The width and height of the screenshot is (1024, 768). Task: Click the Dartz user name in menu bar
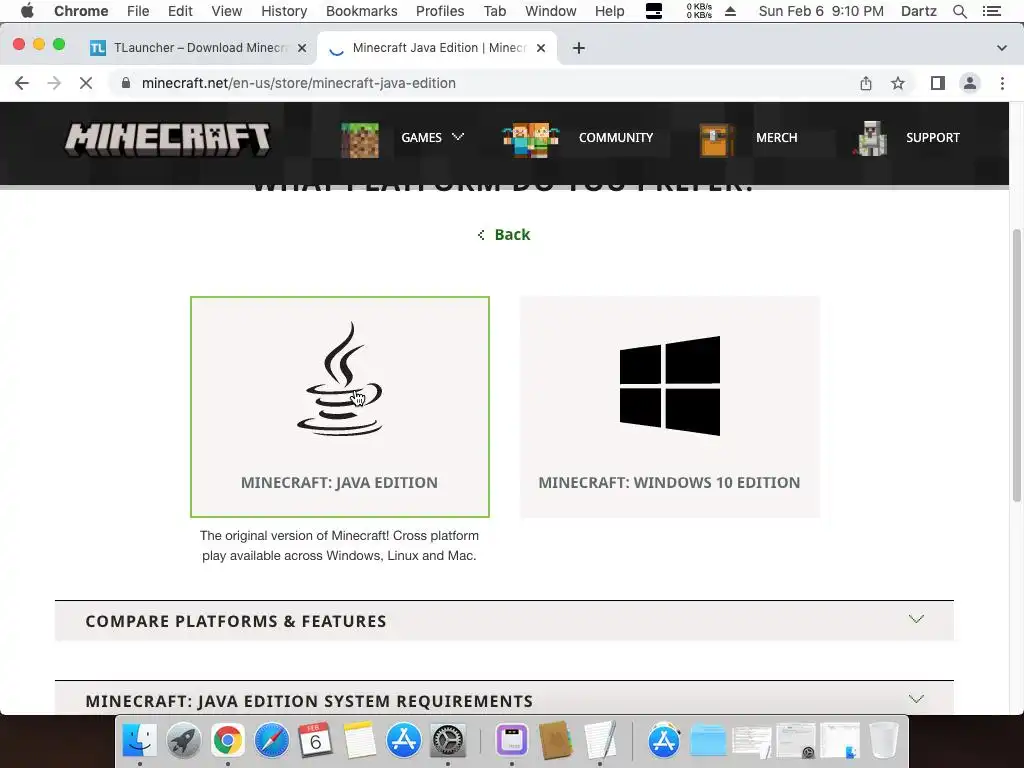point(918,11)
